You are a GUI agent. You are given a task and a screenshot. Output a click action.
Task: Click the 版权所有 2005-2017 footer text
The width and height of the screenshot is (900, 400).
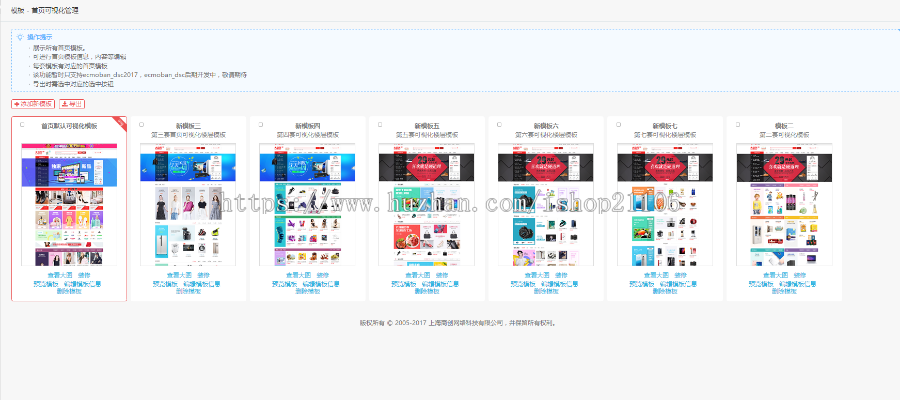click(457, 323)
